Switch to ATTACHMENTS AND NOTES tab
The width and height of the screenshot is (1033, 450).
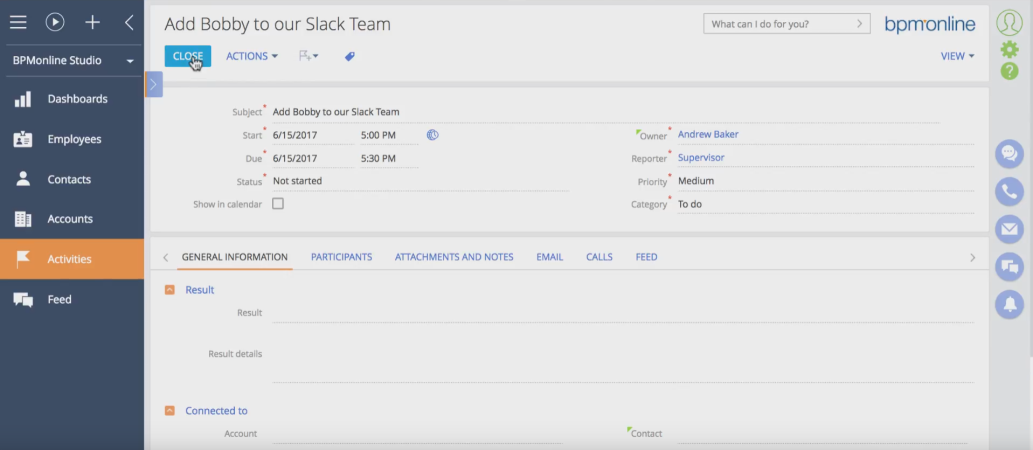[454, 257]
